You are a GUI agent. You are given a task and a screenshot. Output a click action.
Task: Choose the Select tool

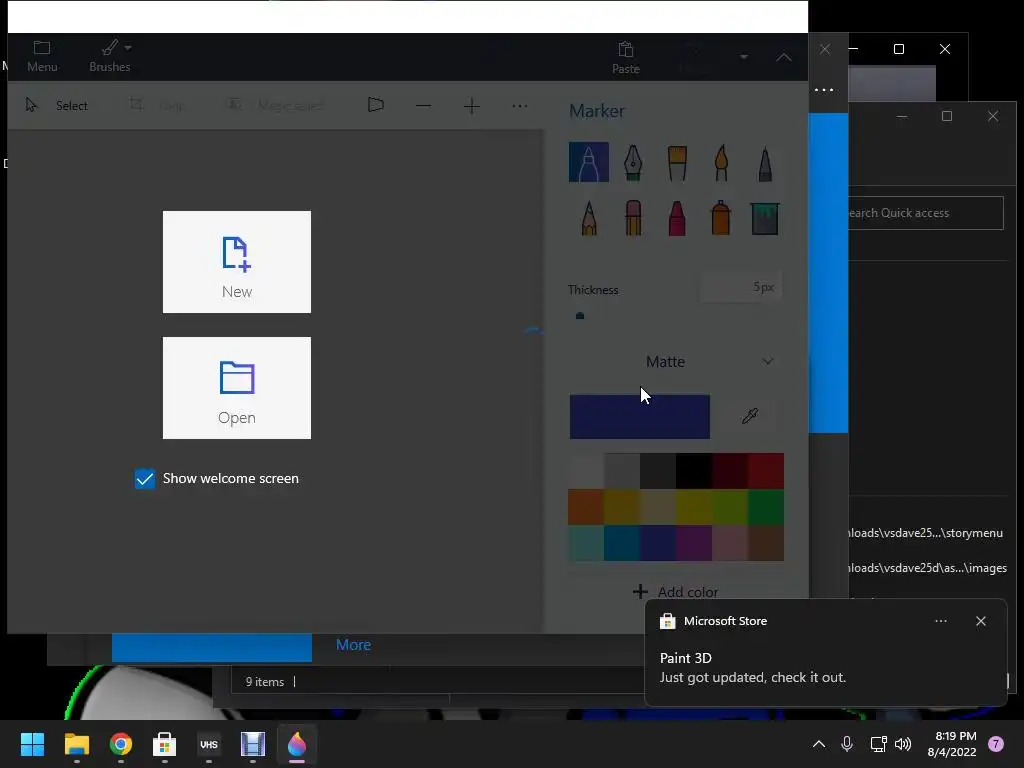(56, 105)
